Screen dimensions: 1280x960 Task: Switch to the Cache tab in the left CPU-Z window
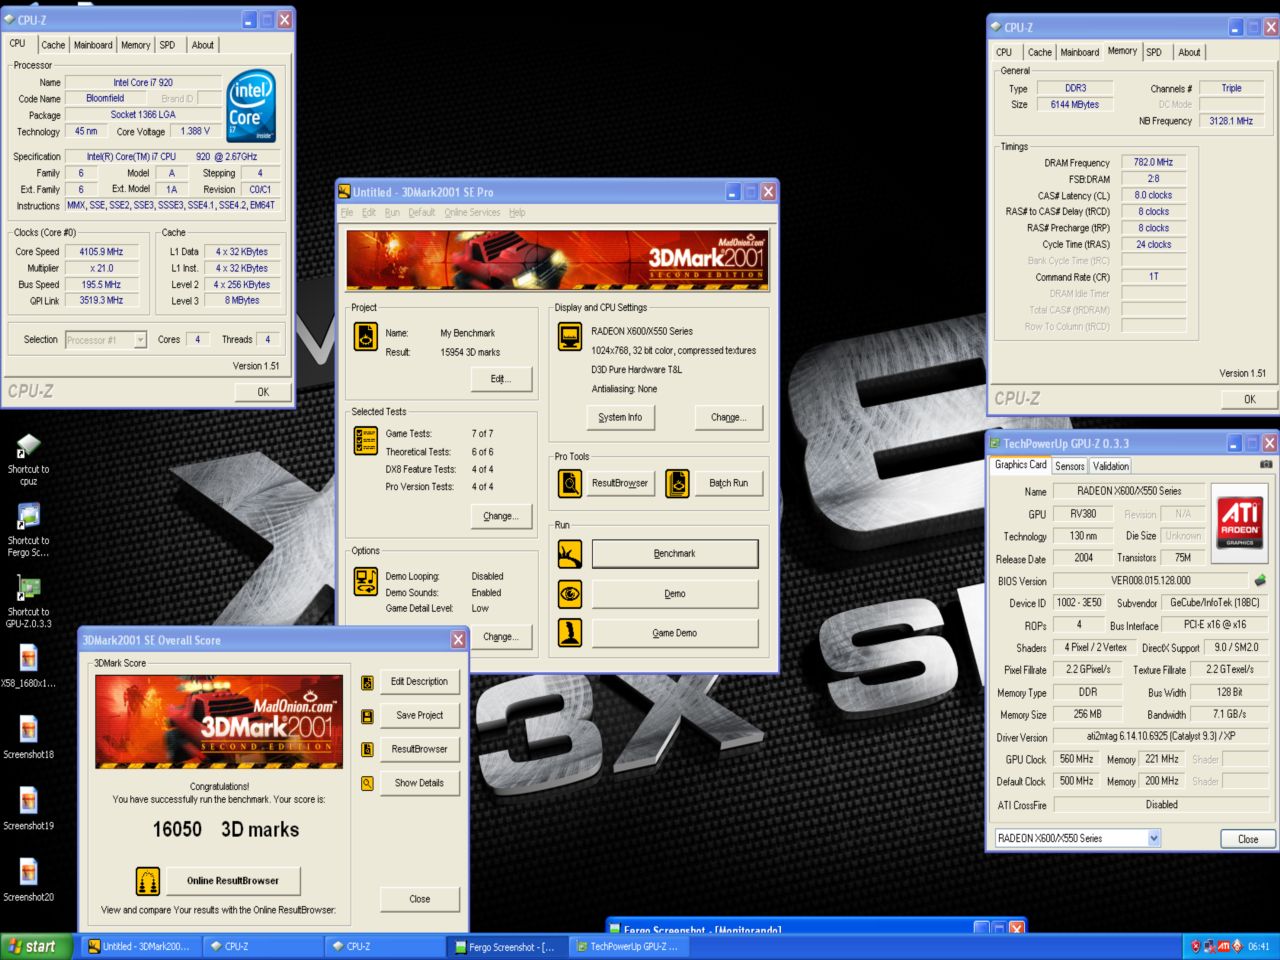(53, 45)
